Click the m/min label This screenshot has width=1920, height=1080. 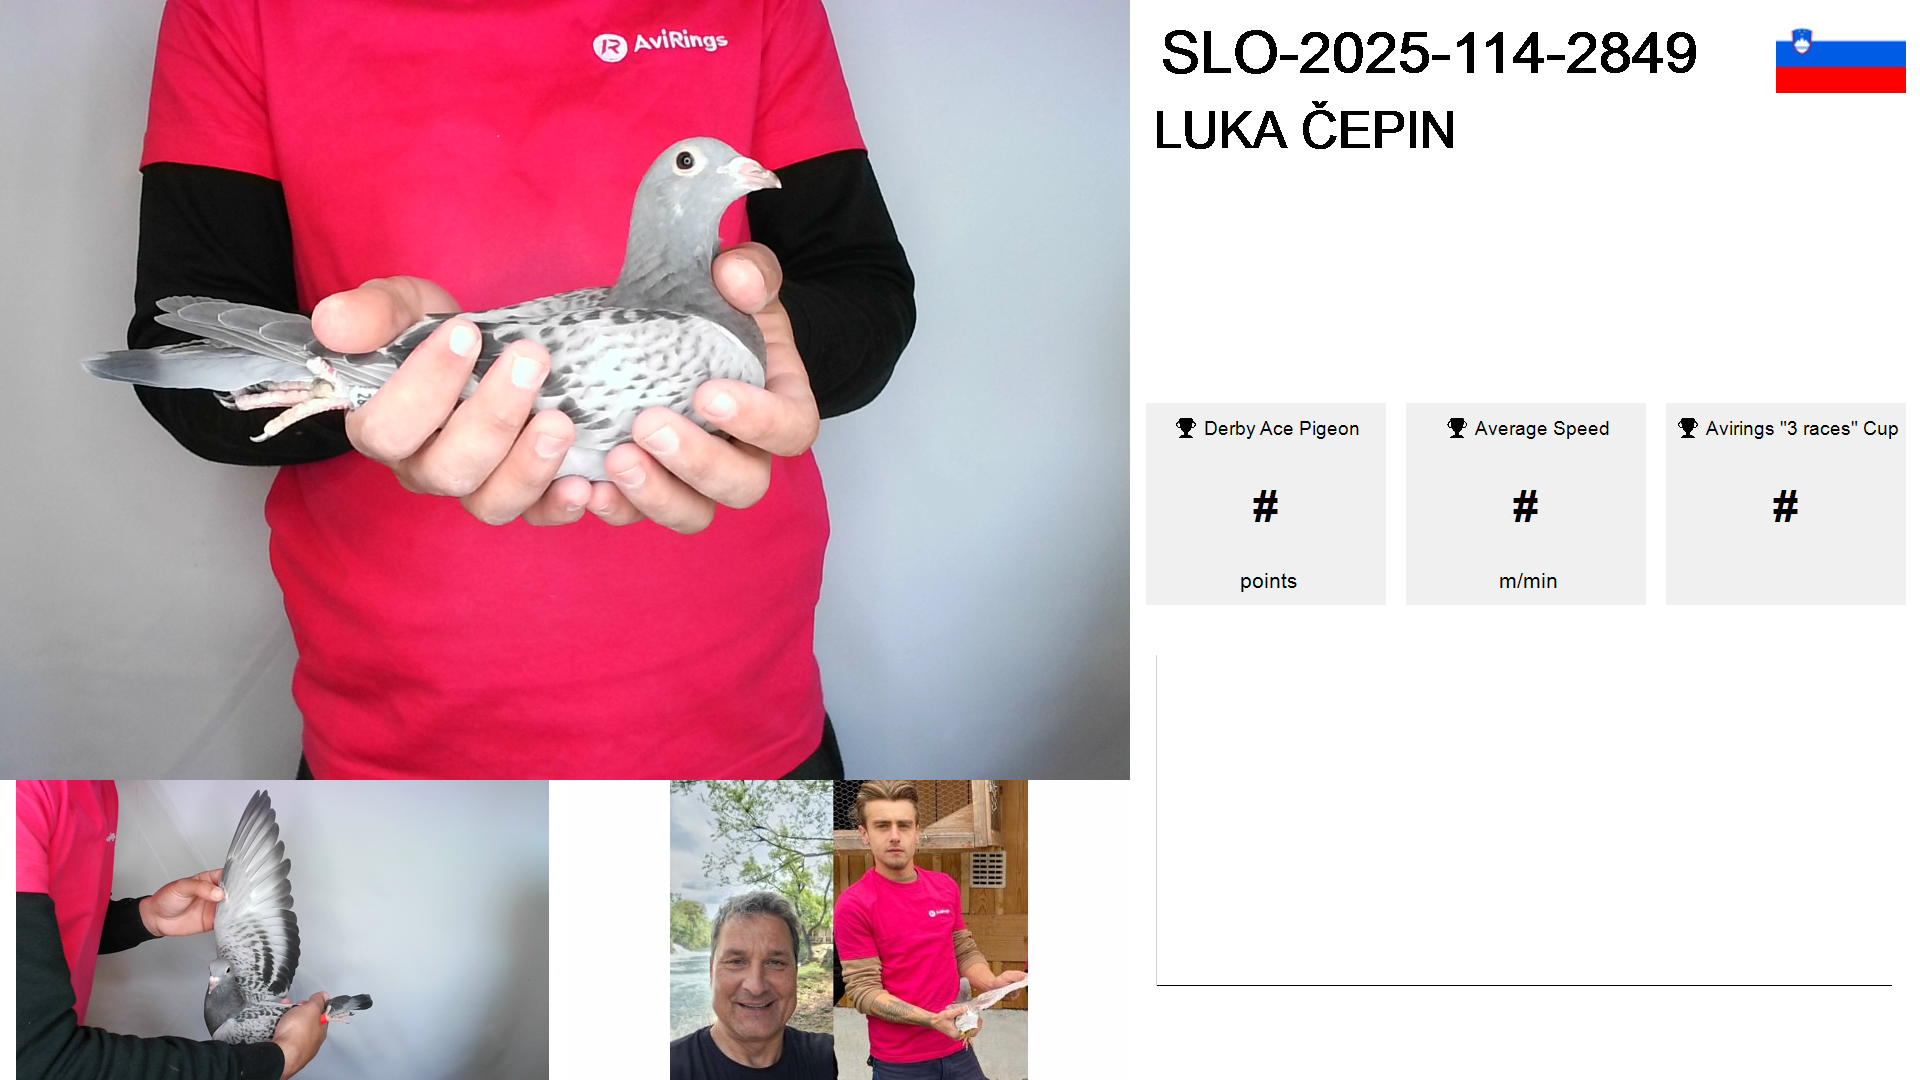click(1528, 581)
